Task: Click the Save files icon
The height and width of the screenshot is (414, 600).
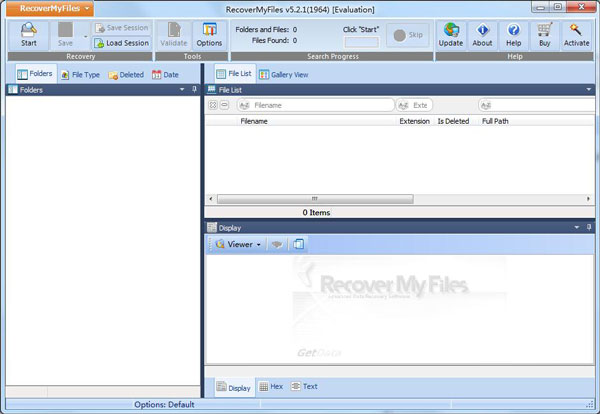Action: click(x=65, y=35)
